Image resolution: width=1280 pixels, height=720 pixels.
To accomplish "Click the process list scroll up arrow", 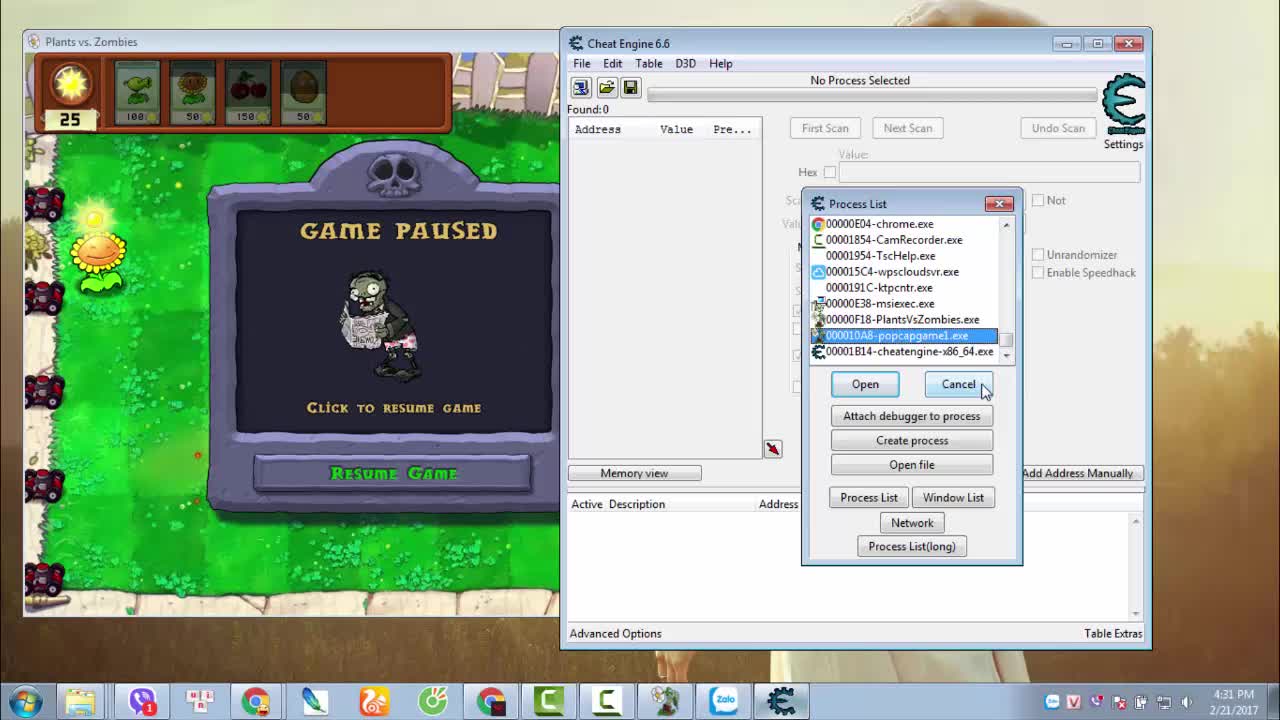I will coord(1006,225).
